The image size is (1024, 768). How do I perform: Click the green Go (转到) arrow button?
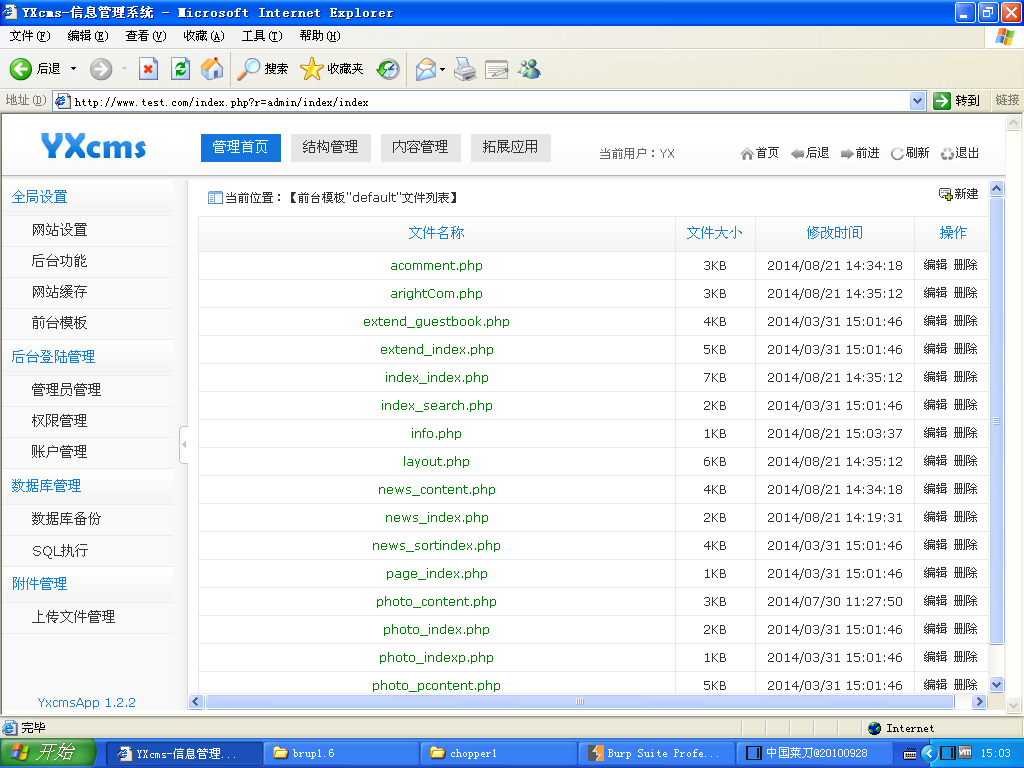click(x=957, y=101)
